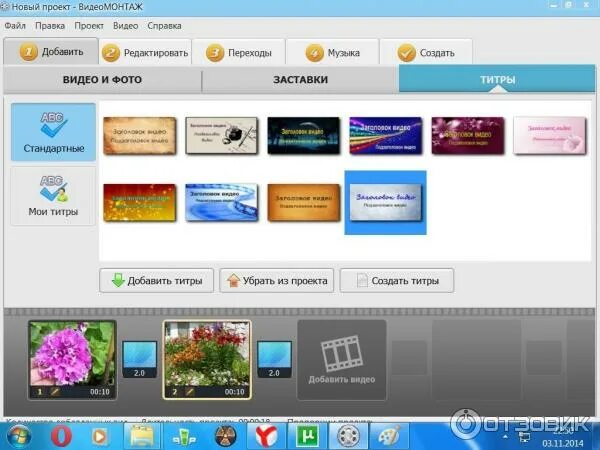Open the Видео menu

pyautogui.click(x=126, y=26)
